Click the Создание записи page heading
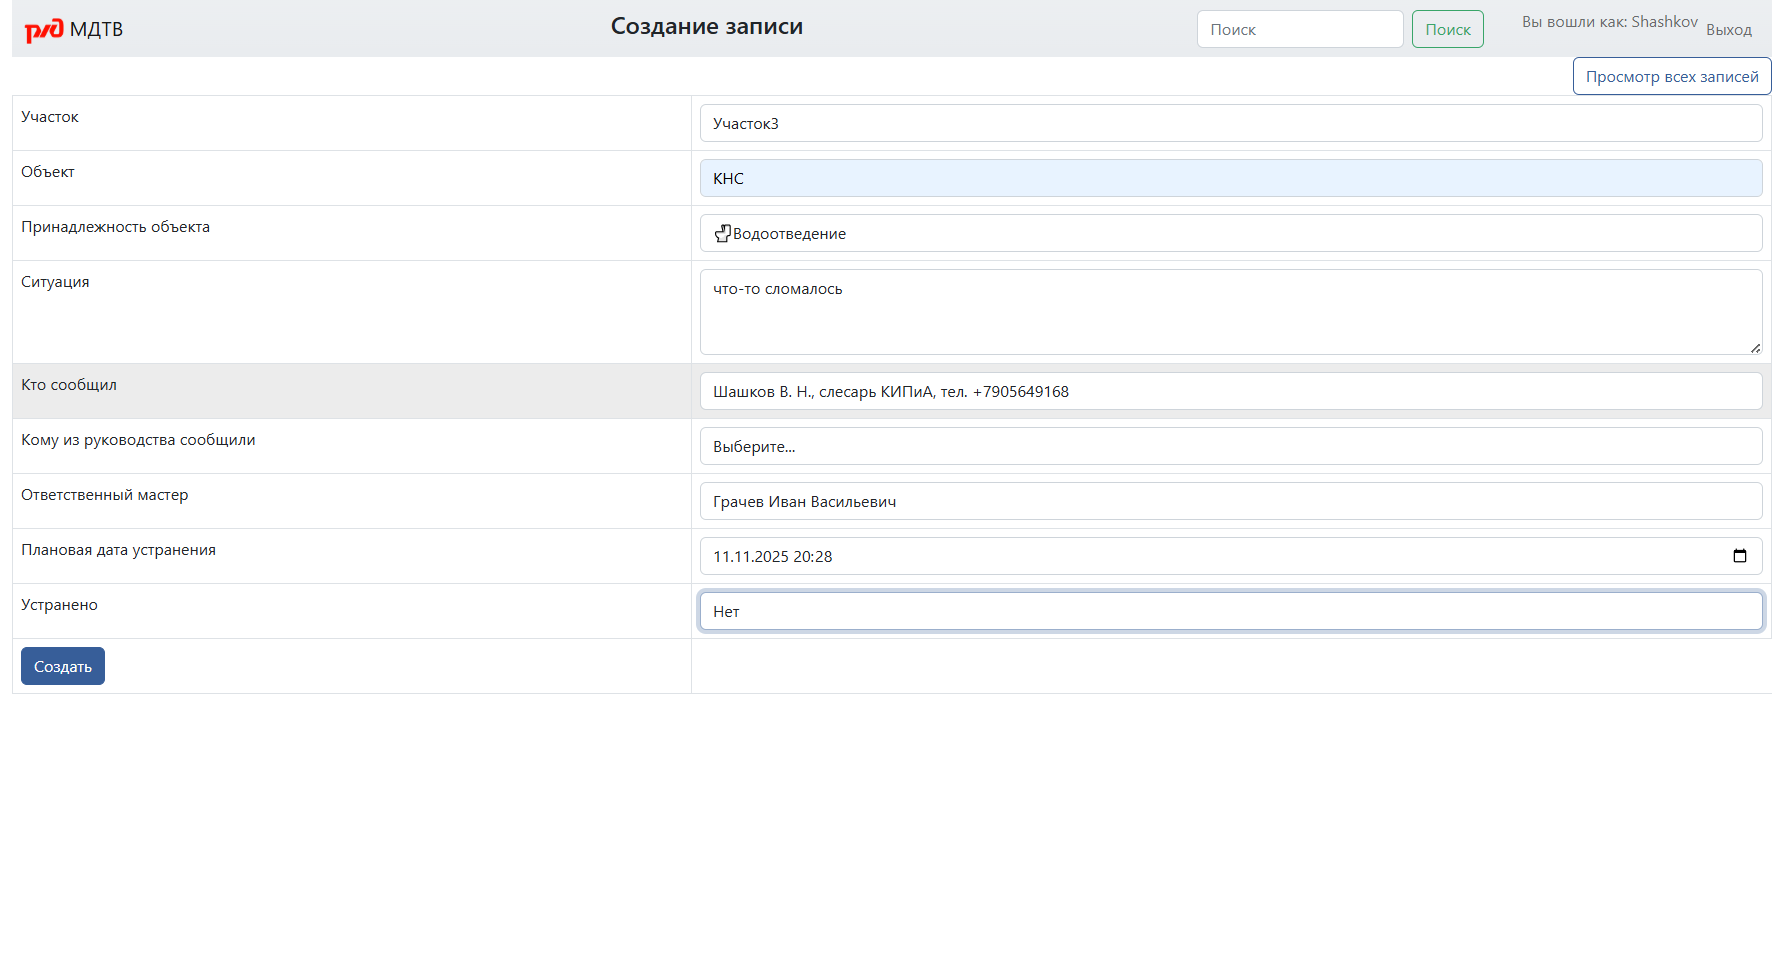1784x980 pixels. click(x=706, y=26)
